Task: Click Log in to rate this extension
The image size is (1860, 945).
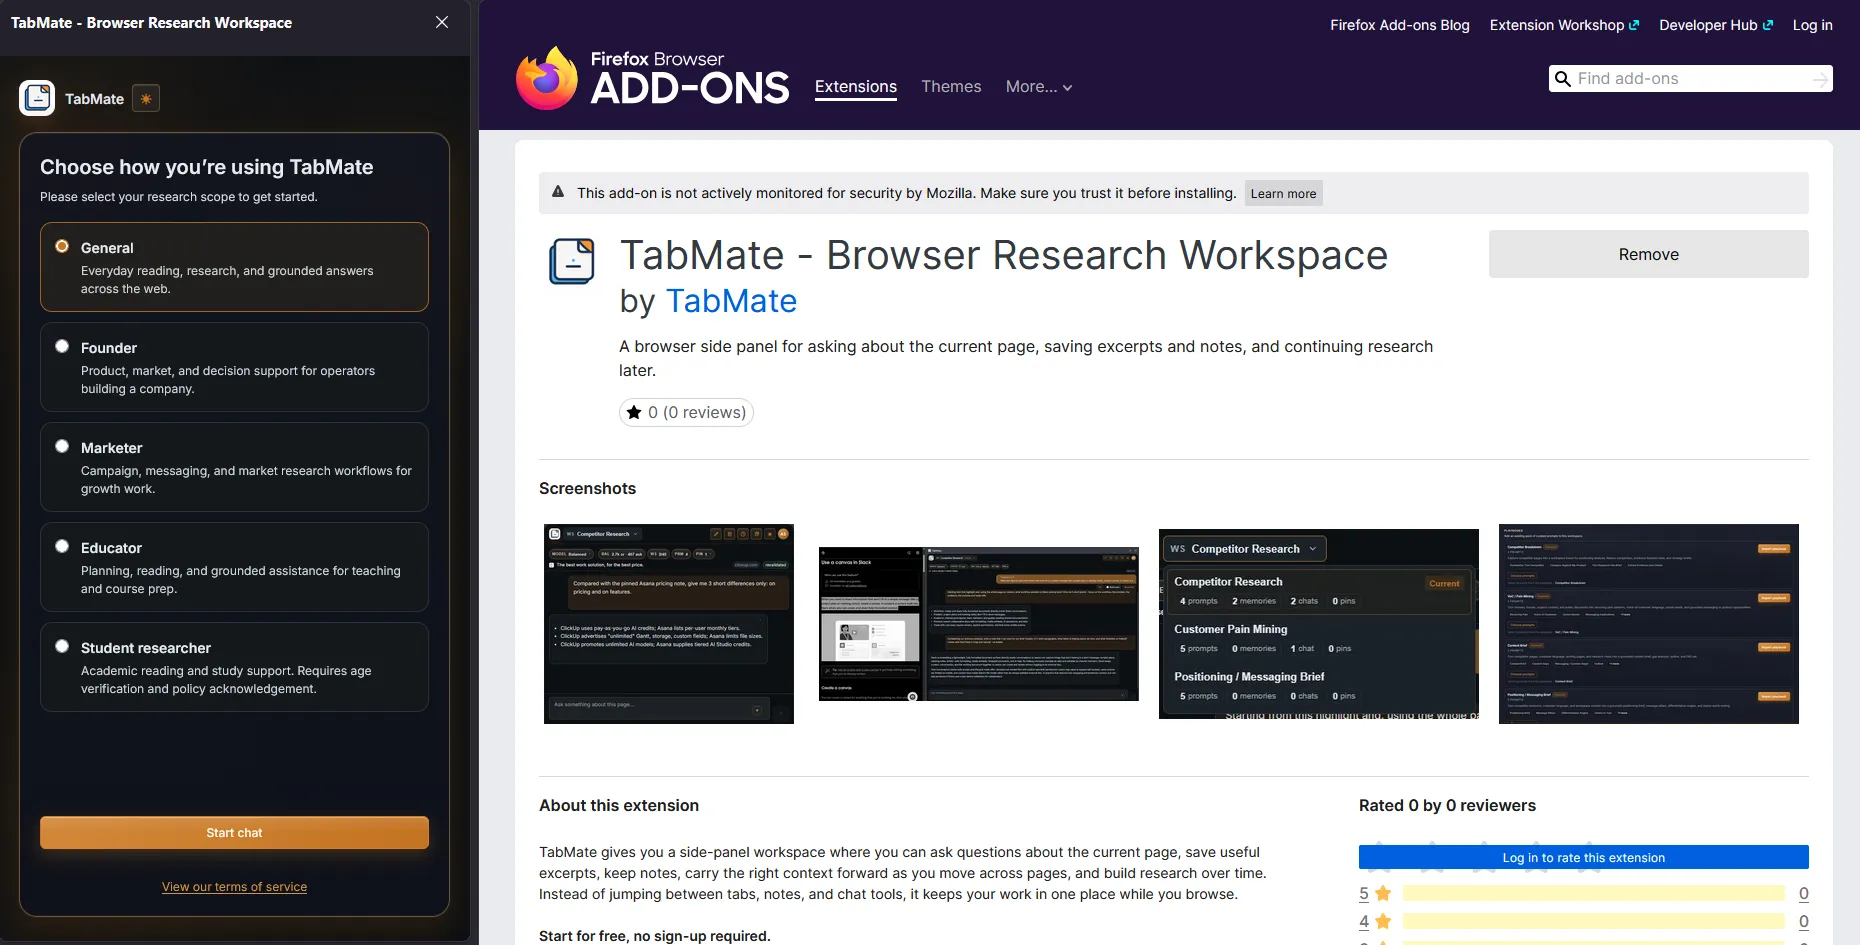Action: pyautogui.click(x=1584, y=857)
